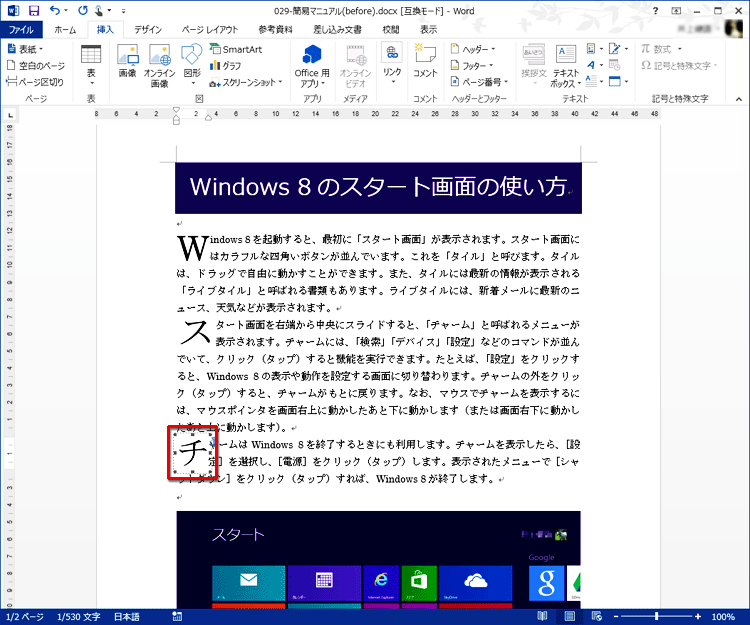Click the document title banner
This screenshot has width=750, height=625.
[378, 187]
